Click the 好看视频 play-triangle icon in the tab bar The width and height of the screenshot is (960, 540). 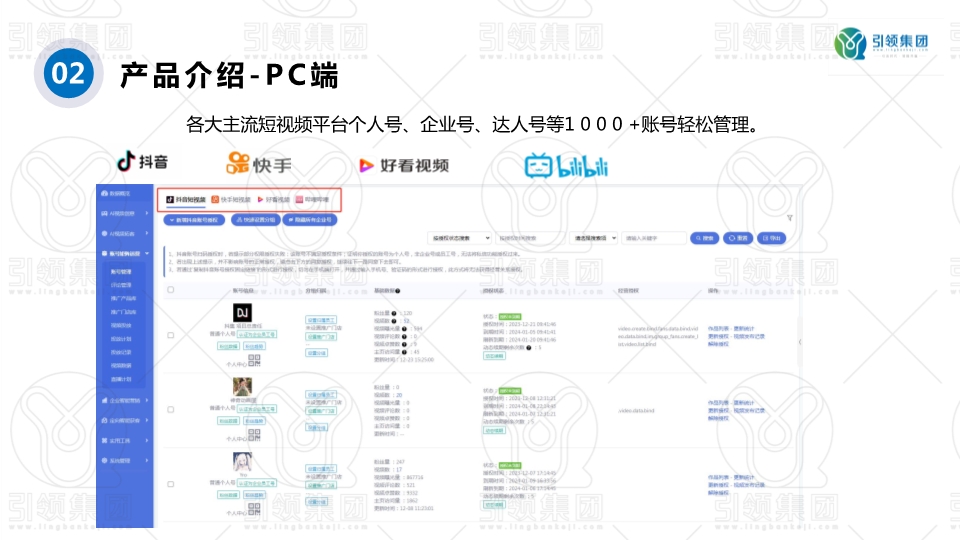260,200
